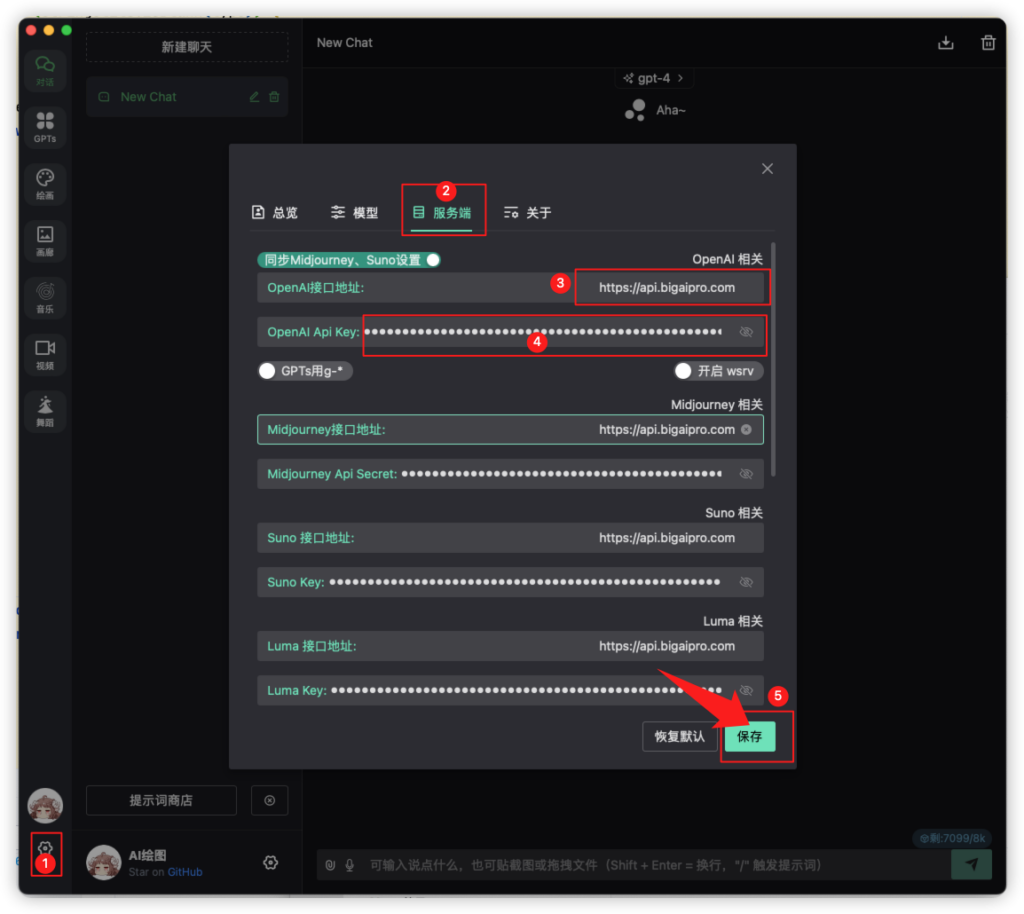Click the Luma Key field
This screenshot has height=914, width=1024.
[510, 691]
